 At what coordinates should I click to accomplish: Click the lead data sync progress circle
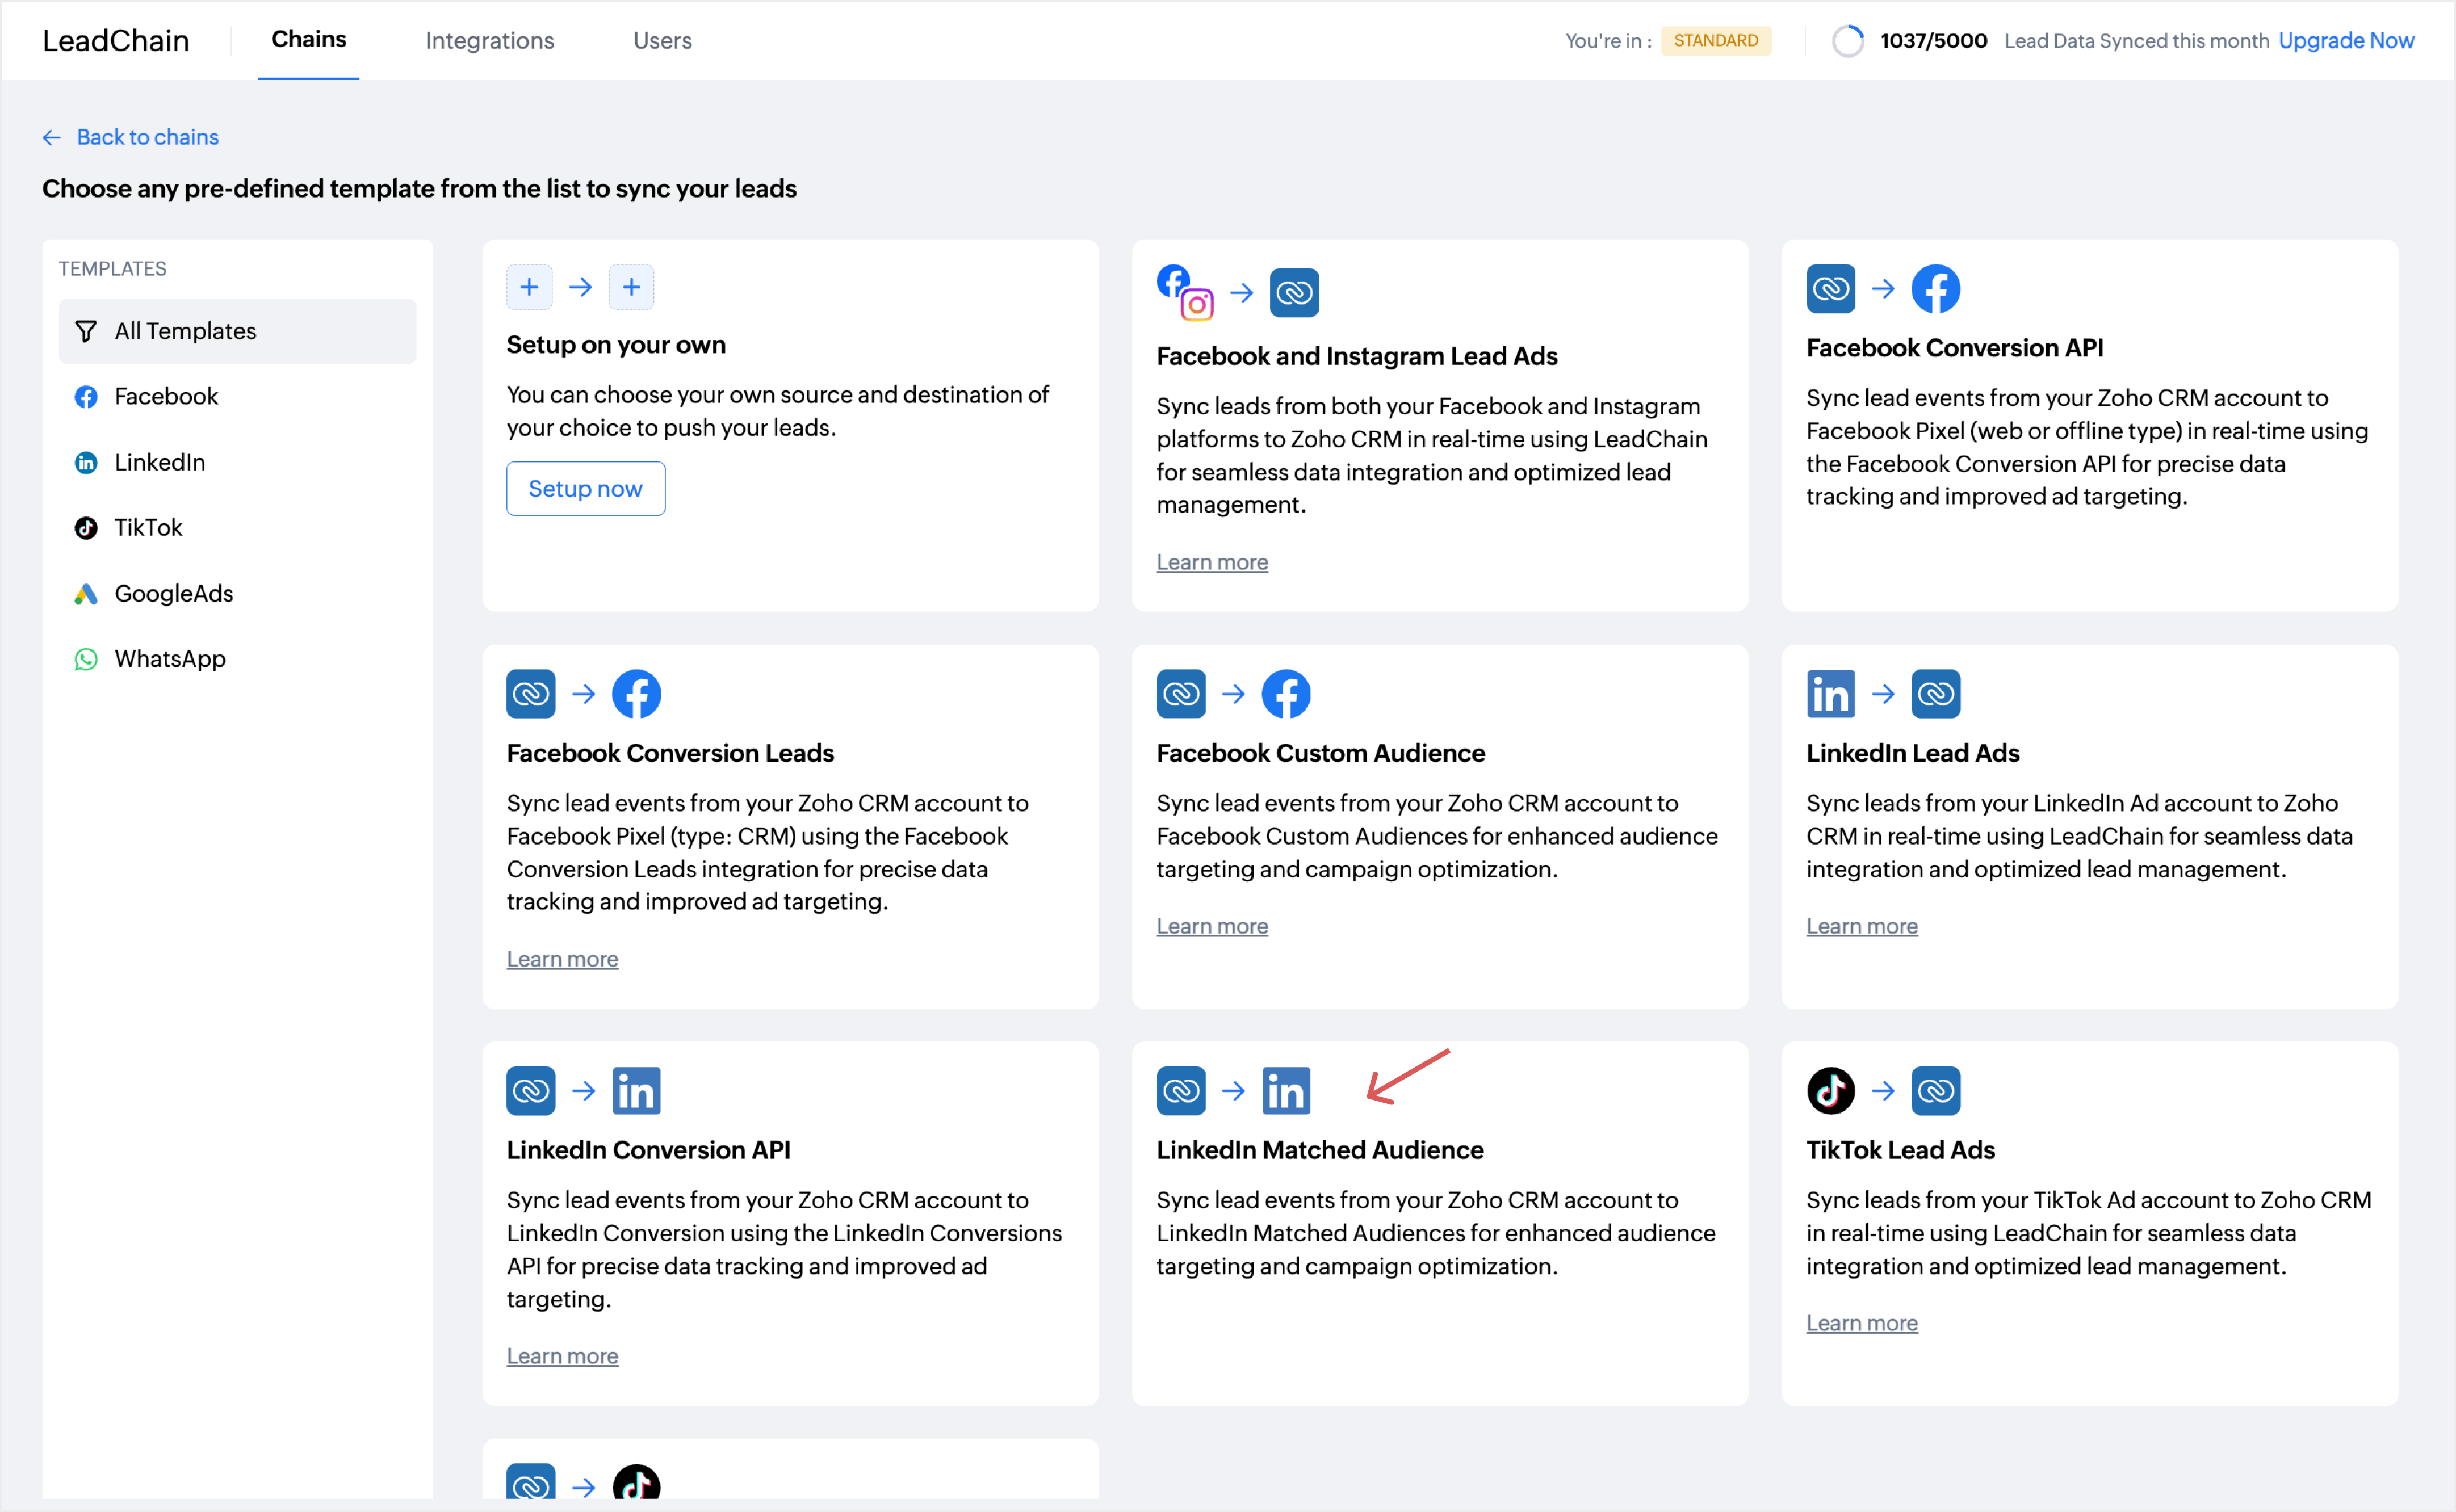pos(1847,41)
